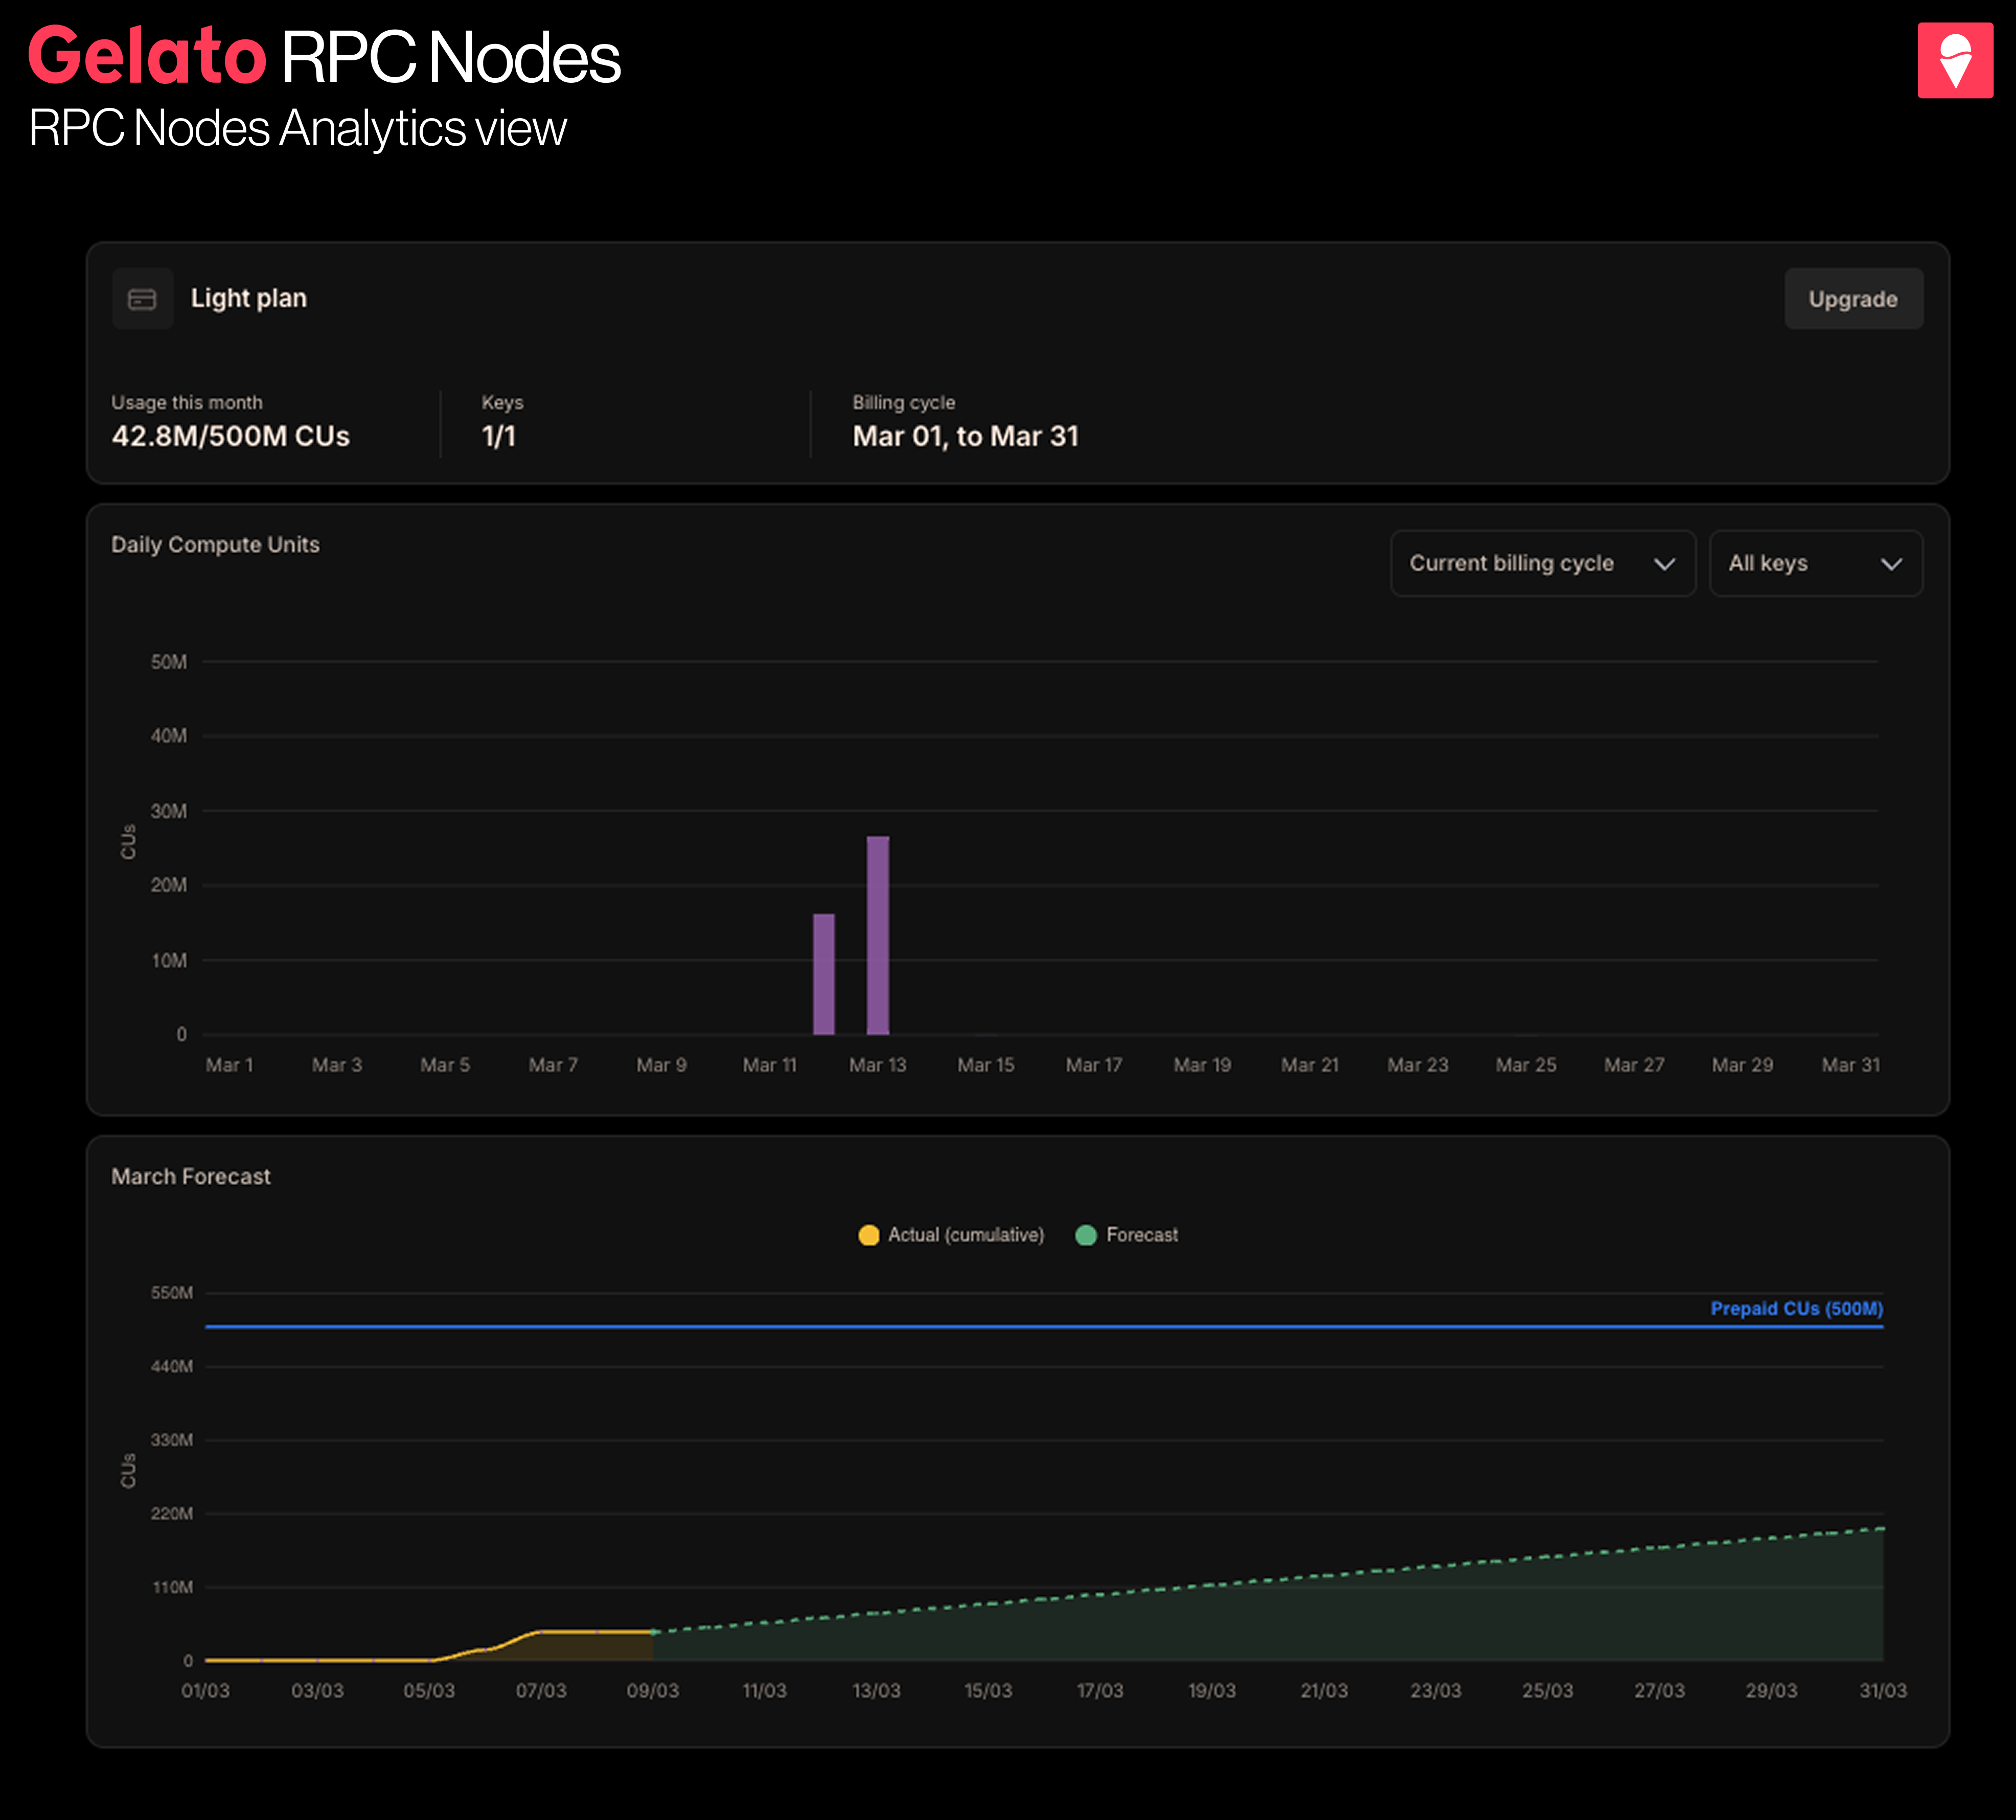
Task: Click the yellow Actual legend dot
Action: point(868,1235)
